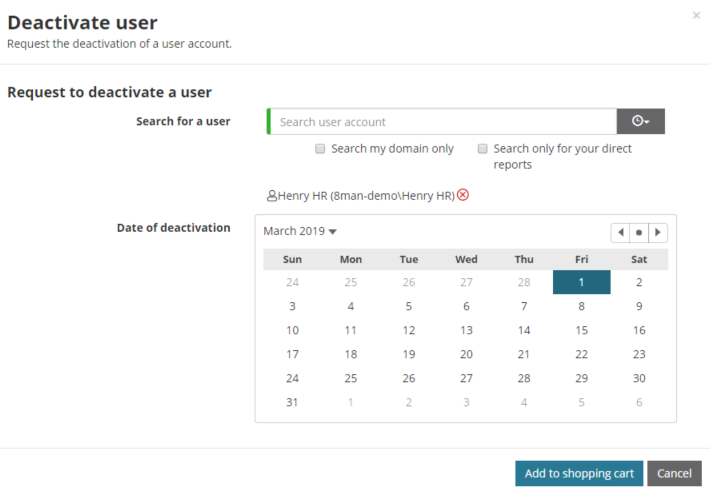Go to the previous month arrow
Image resolution: width=710 pixels, height=494 pixels.
coord(621,232)
